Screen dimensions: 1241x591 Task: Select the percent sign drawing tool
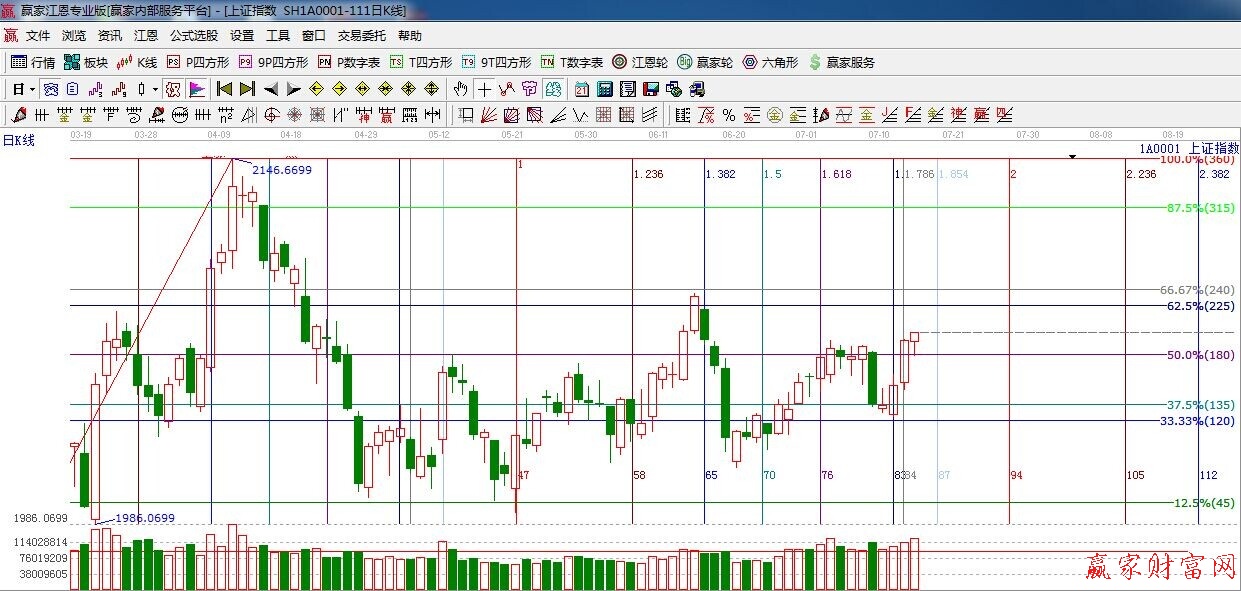point(729,115)
